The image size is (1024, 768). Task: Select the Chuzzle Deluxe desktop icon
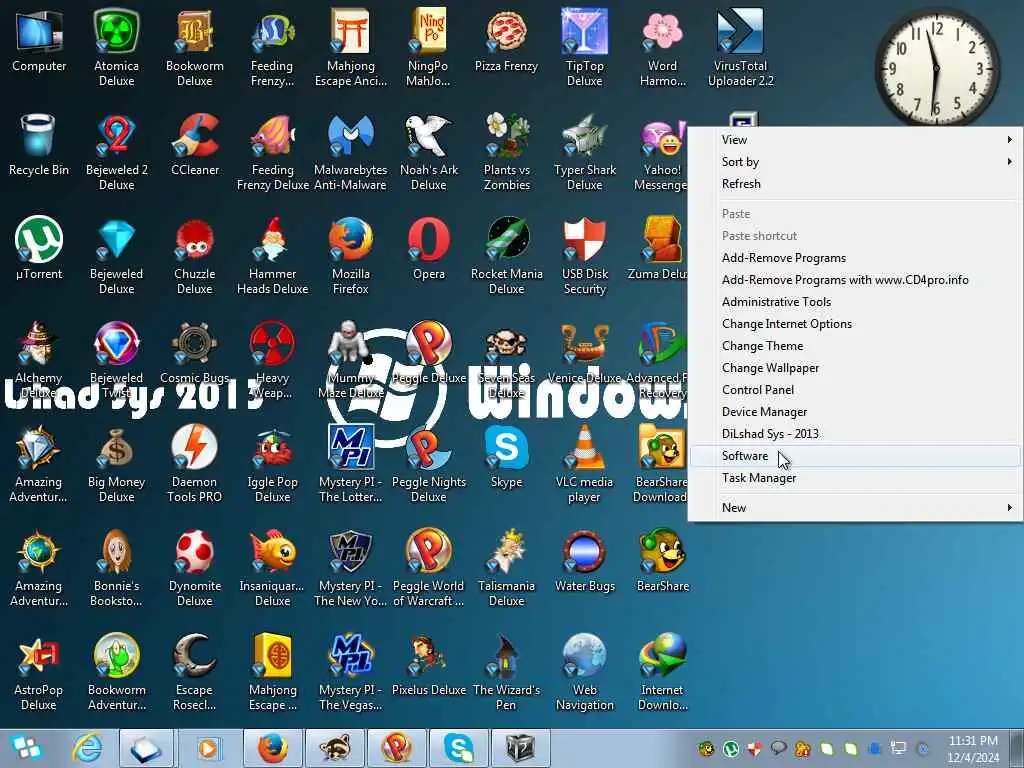[x=195, y=255]
